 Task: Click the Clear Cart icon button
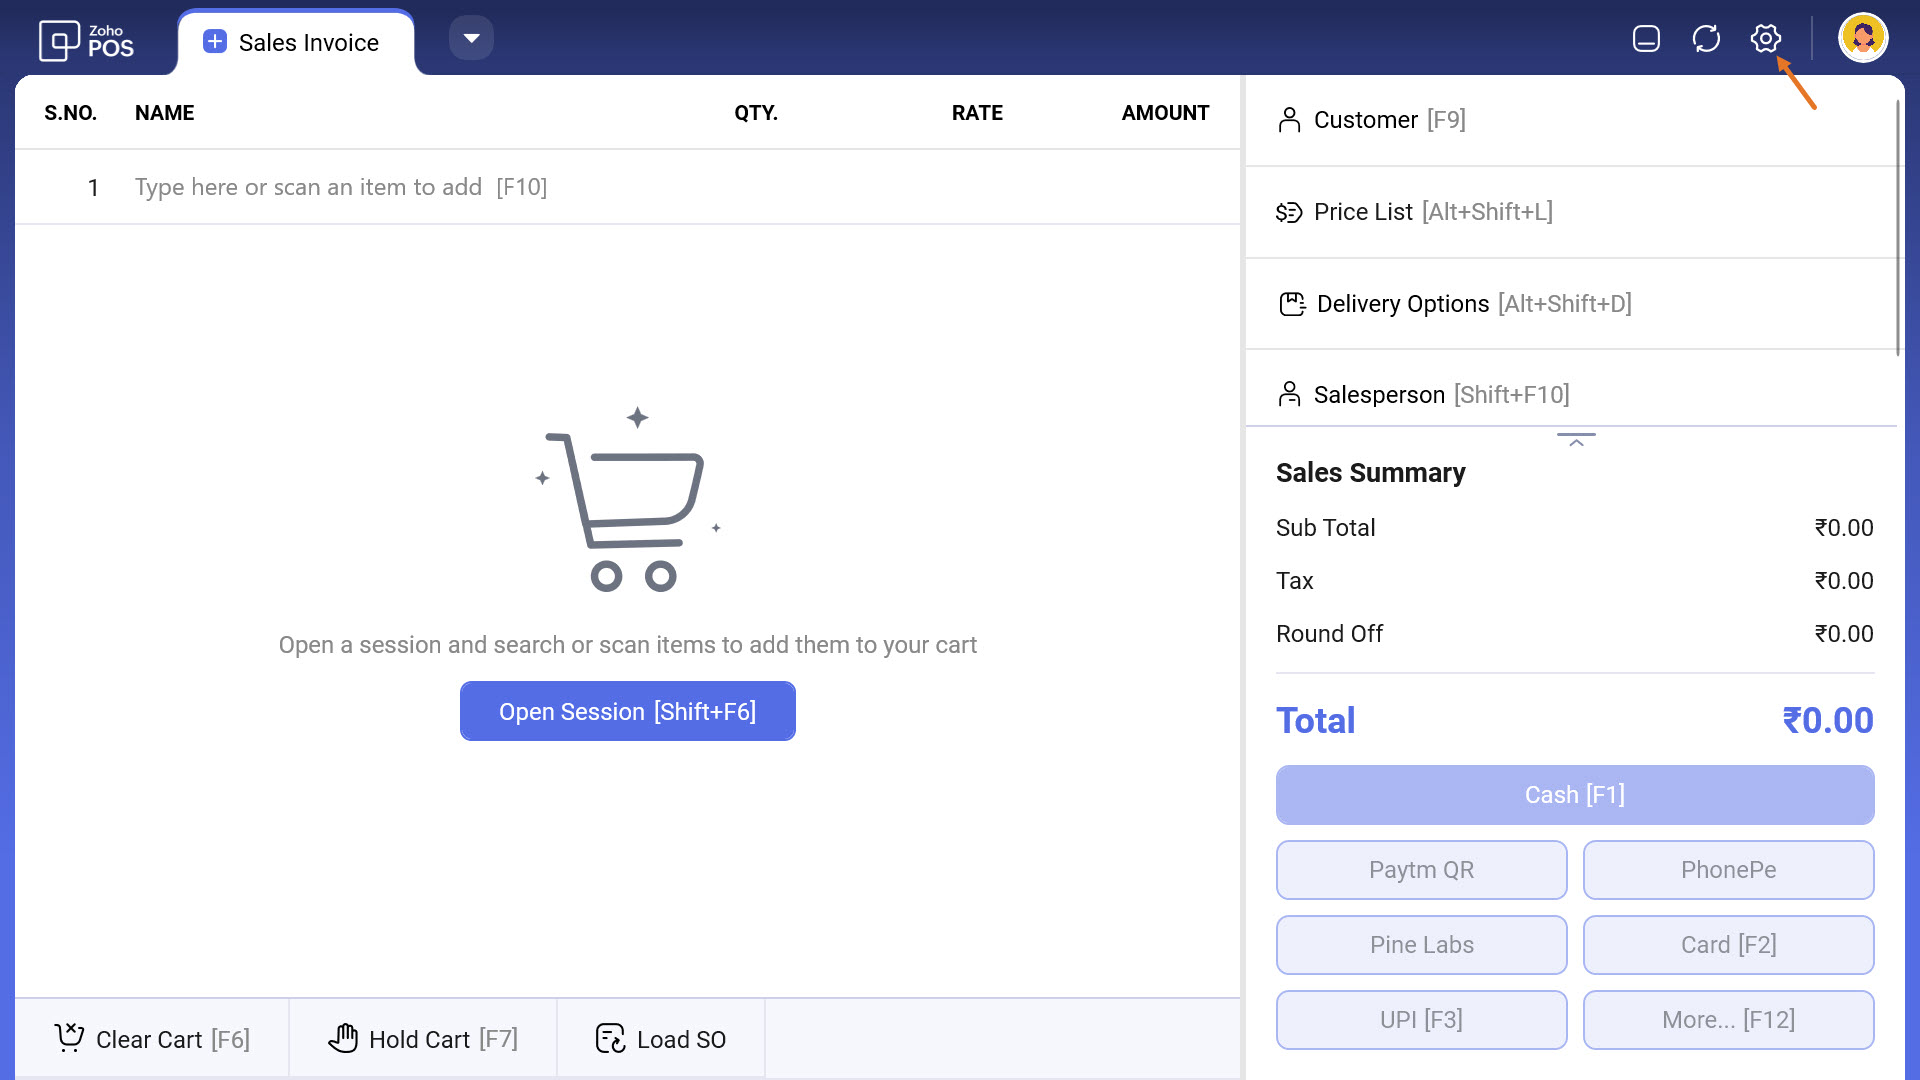click(x=70, y=1038)
